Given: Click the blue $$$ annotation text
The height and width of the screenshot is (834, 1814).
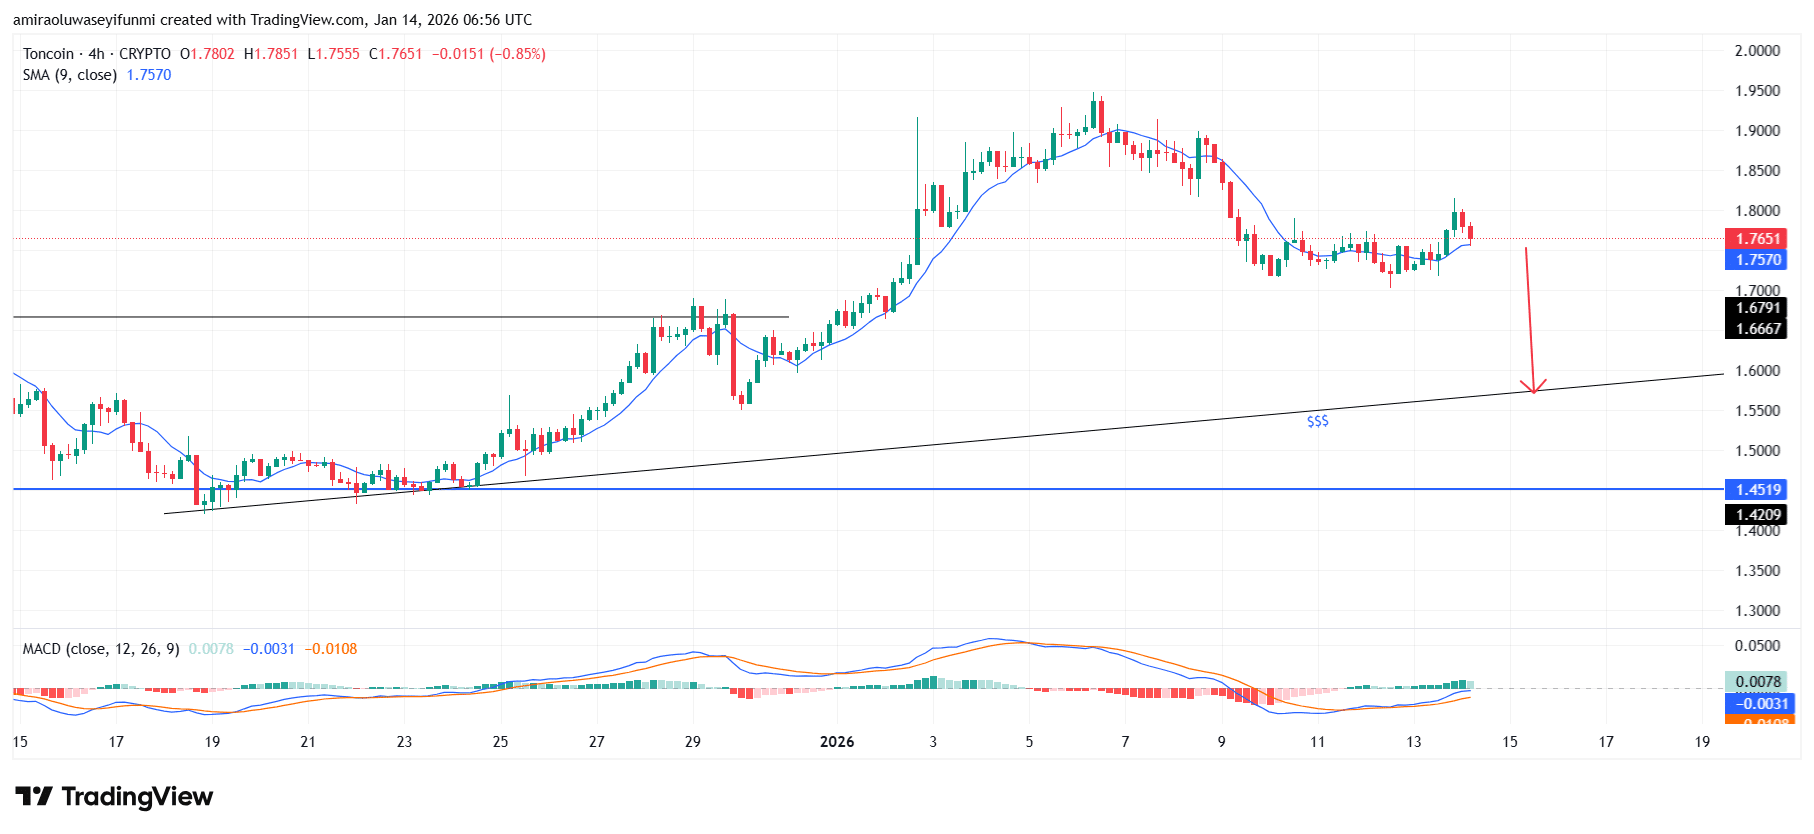Looking at the screenshot, I should click(x=1318, y=422).
